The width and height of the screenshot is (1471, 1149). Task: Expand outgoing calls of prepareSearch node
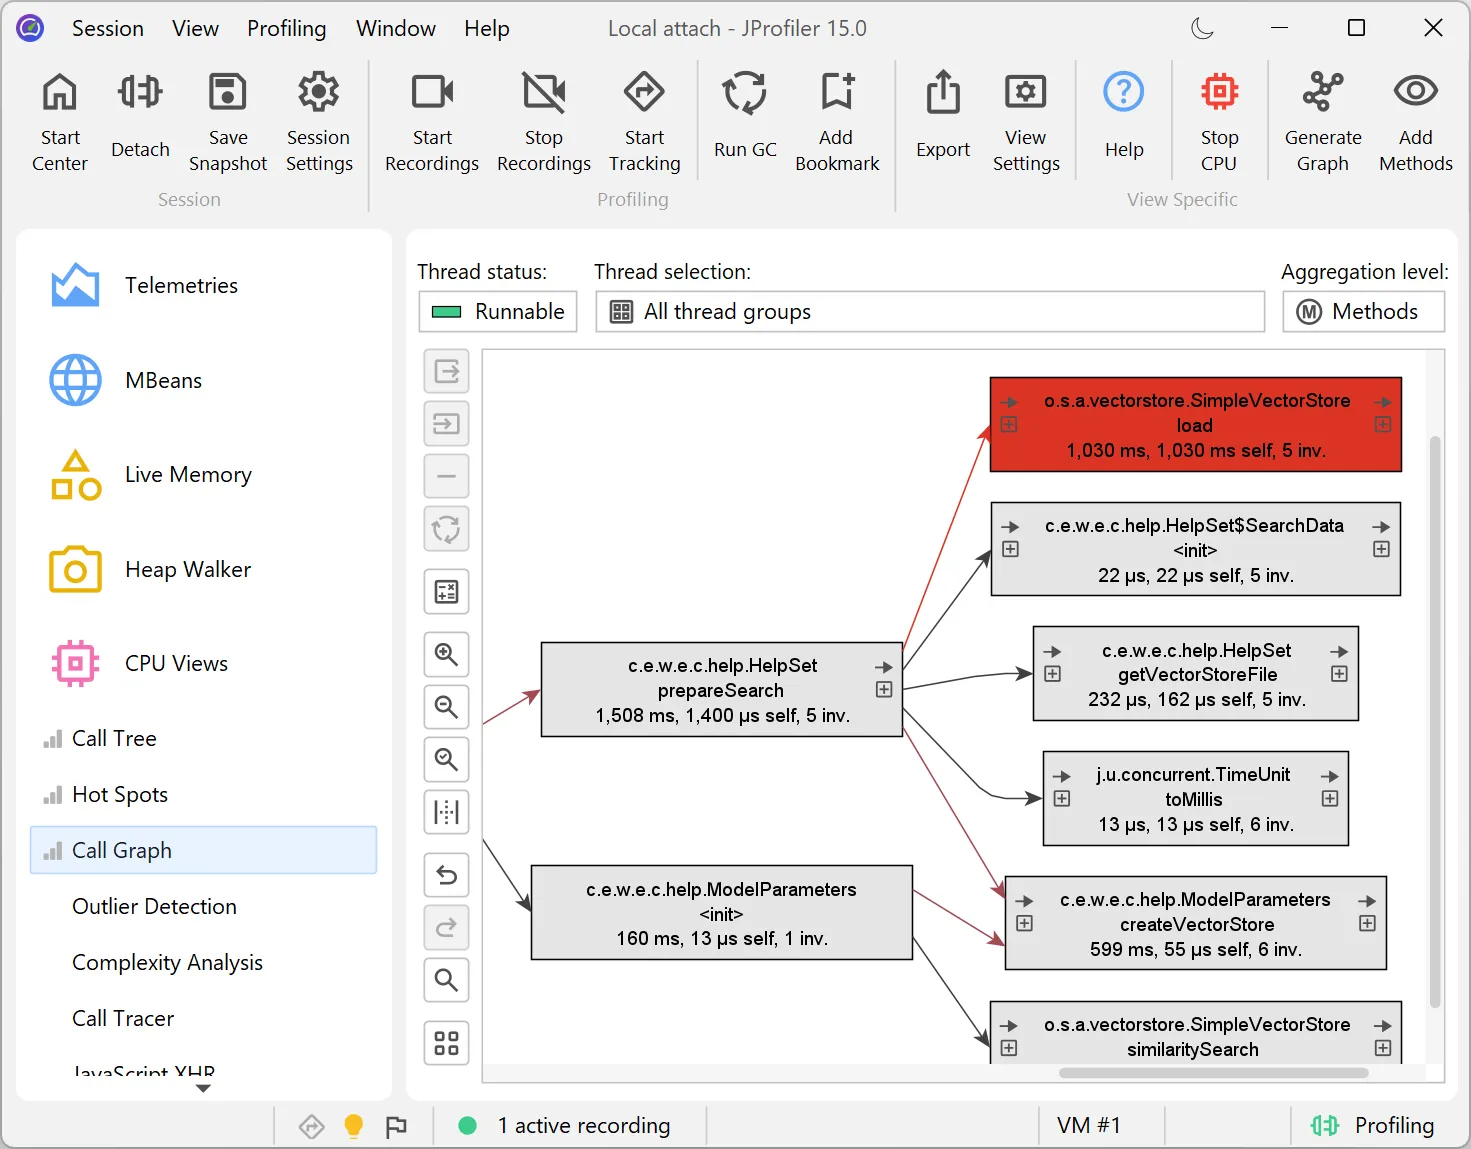click(x=884, y=690)
